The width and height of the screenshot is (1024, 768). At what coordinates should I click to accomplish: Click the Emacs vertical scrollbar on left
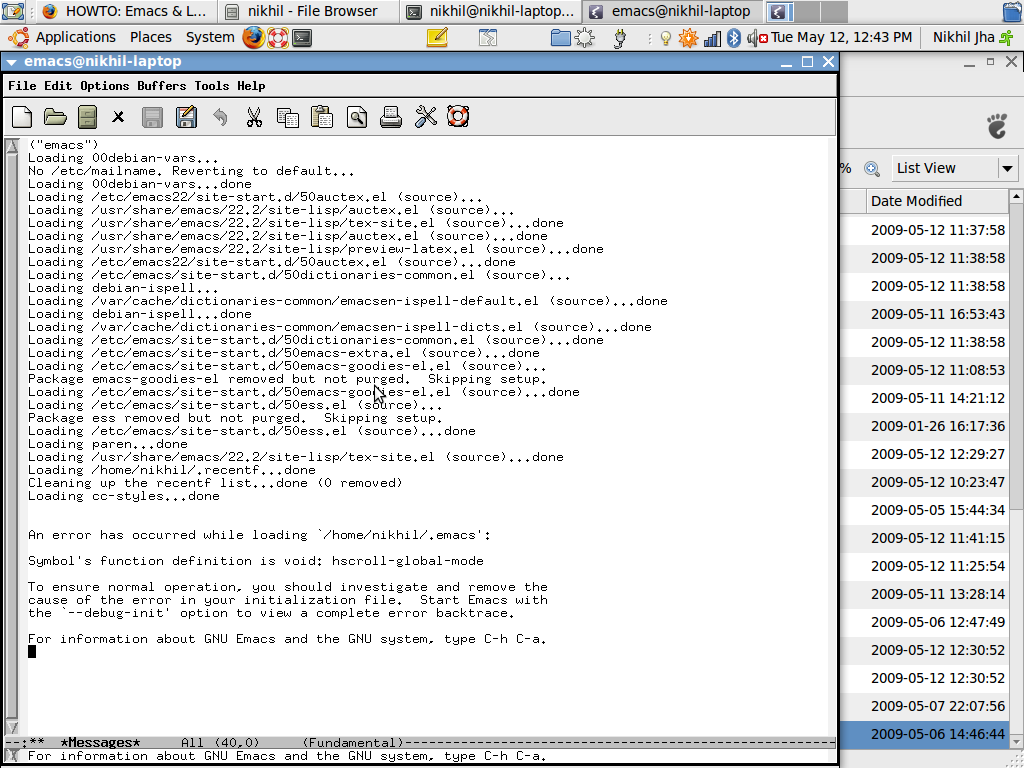[x=12, y=430]
